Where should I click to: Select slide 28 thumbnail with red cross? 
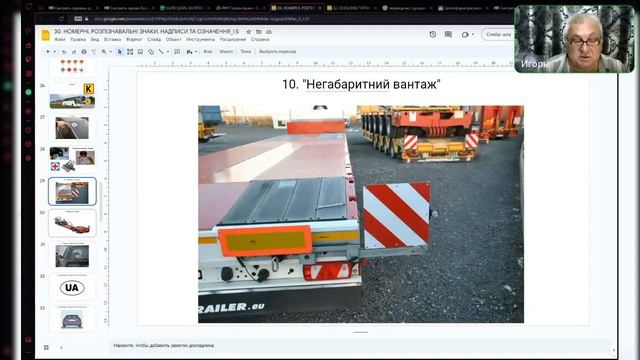(x=72, y=159)
